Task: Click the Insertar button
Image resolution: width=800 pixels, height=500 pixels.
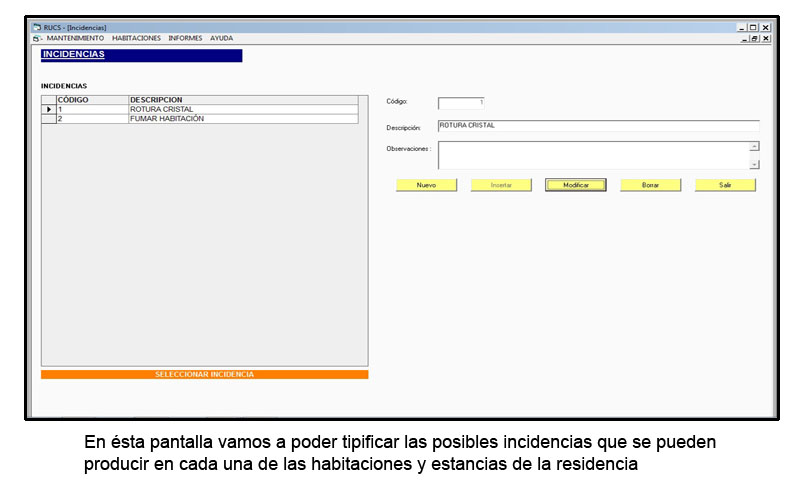Action: coord(501,185)
